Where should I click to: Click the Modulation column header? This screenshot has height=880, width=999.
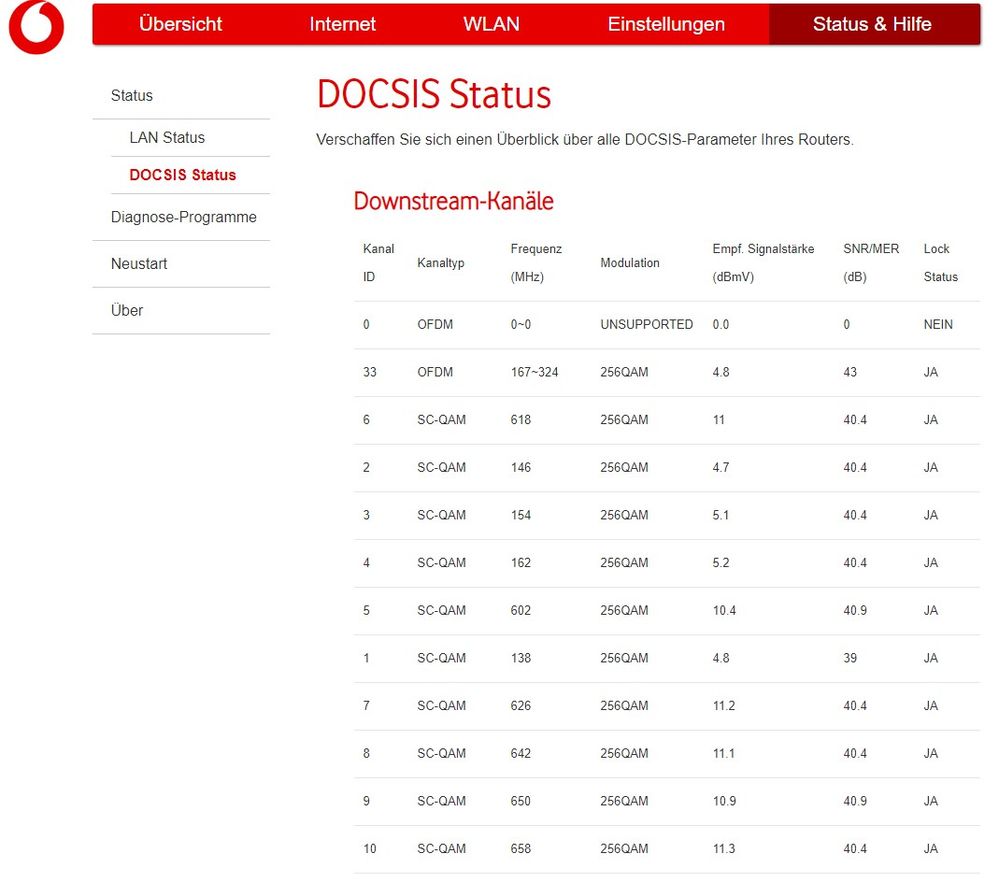pos(629,263)
